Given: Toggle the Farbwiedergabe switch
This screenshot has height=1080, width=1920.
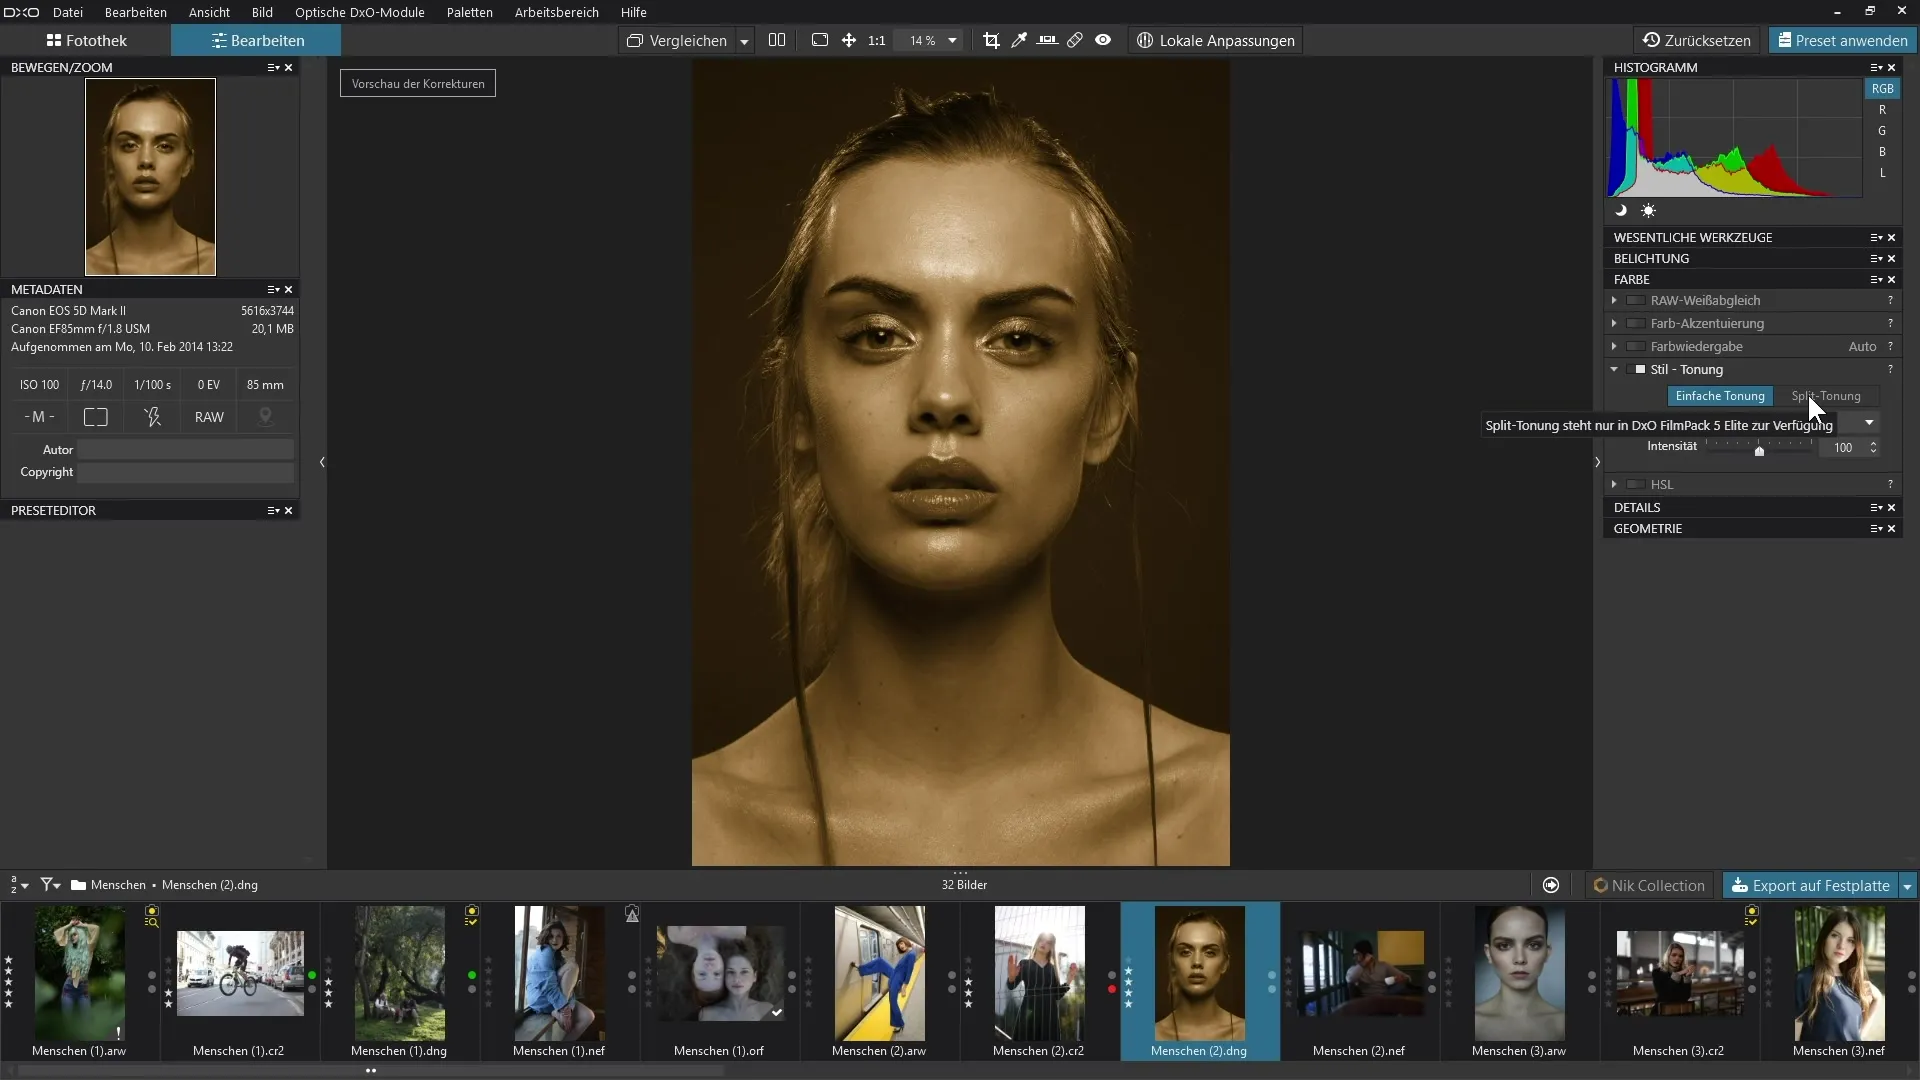Looking at the screenshot, I should click(x=1636, y=346).
